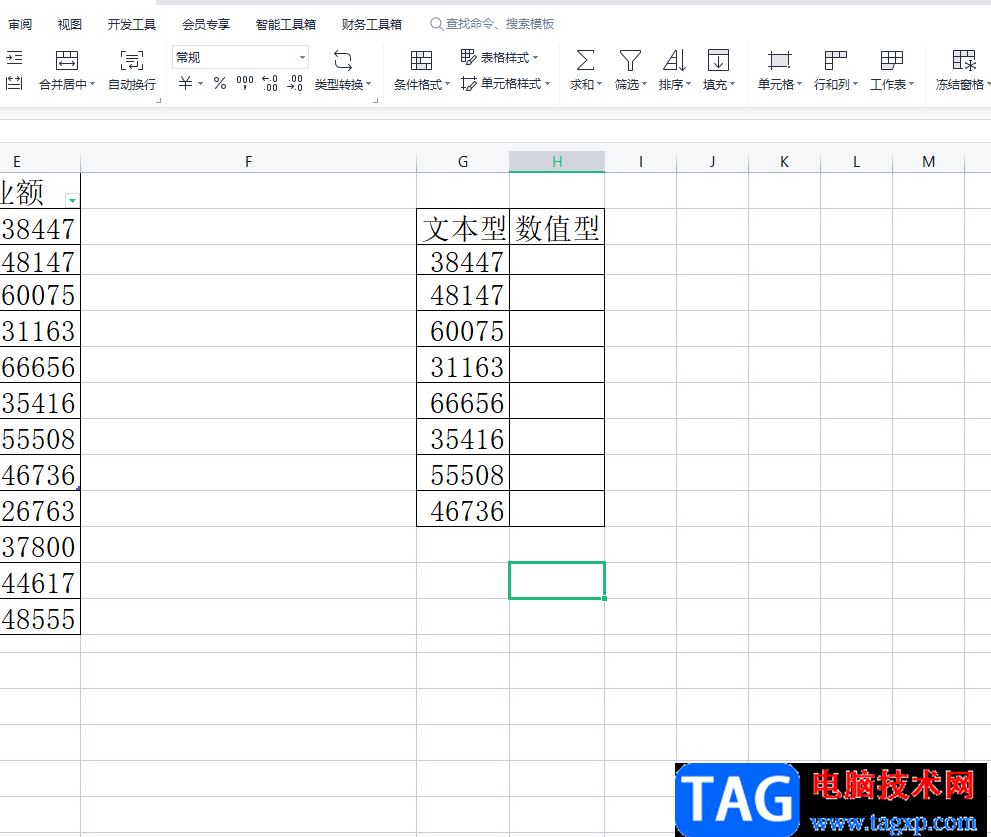The width and height of the screenshot is (991, 837).
Task: Expand Filter dropdown arrow
Action: pyautogui.click(x=644, y=84)
